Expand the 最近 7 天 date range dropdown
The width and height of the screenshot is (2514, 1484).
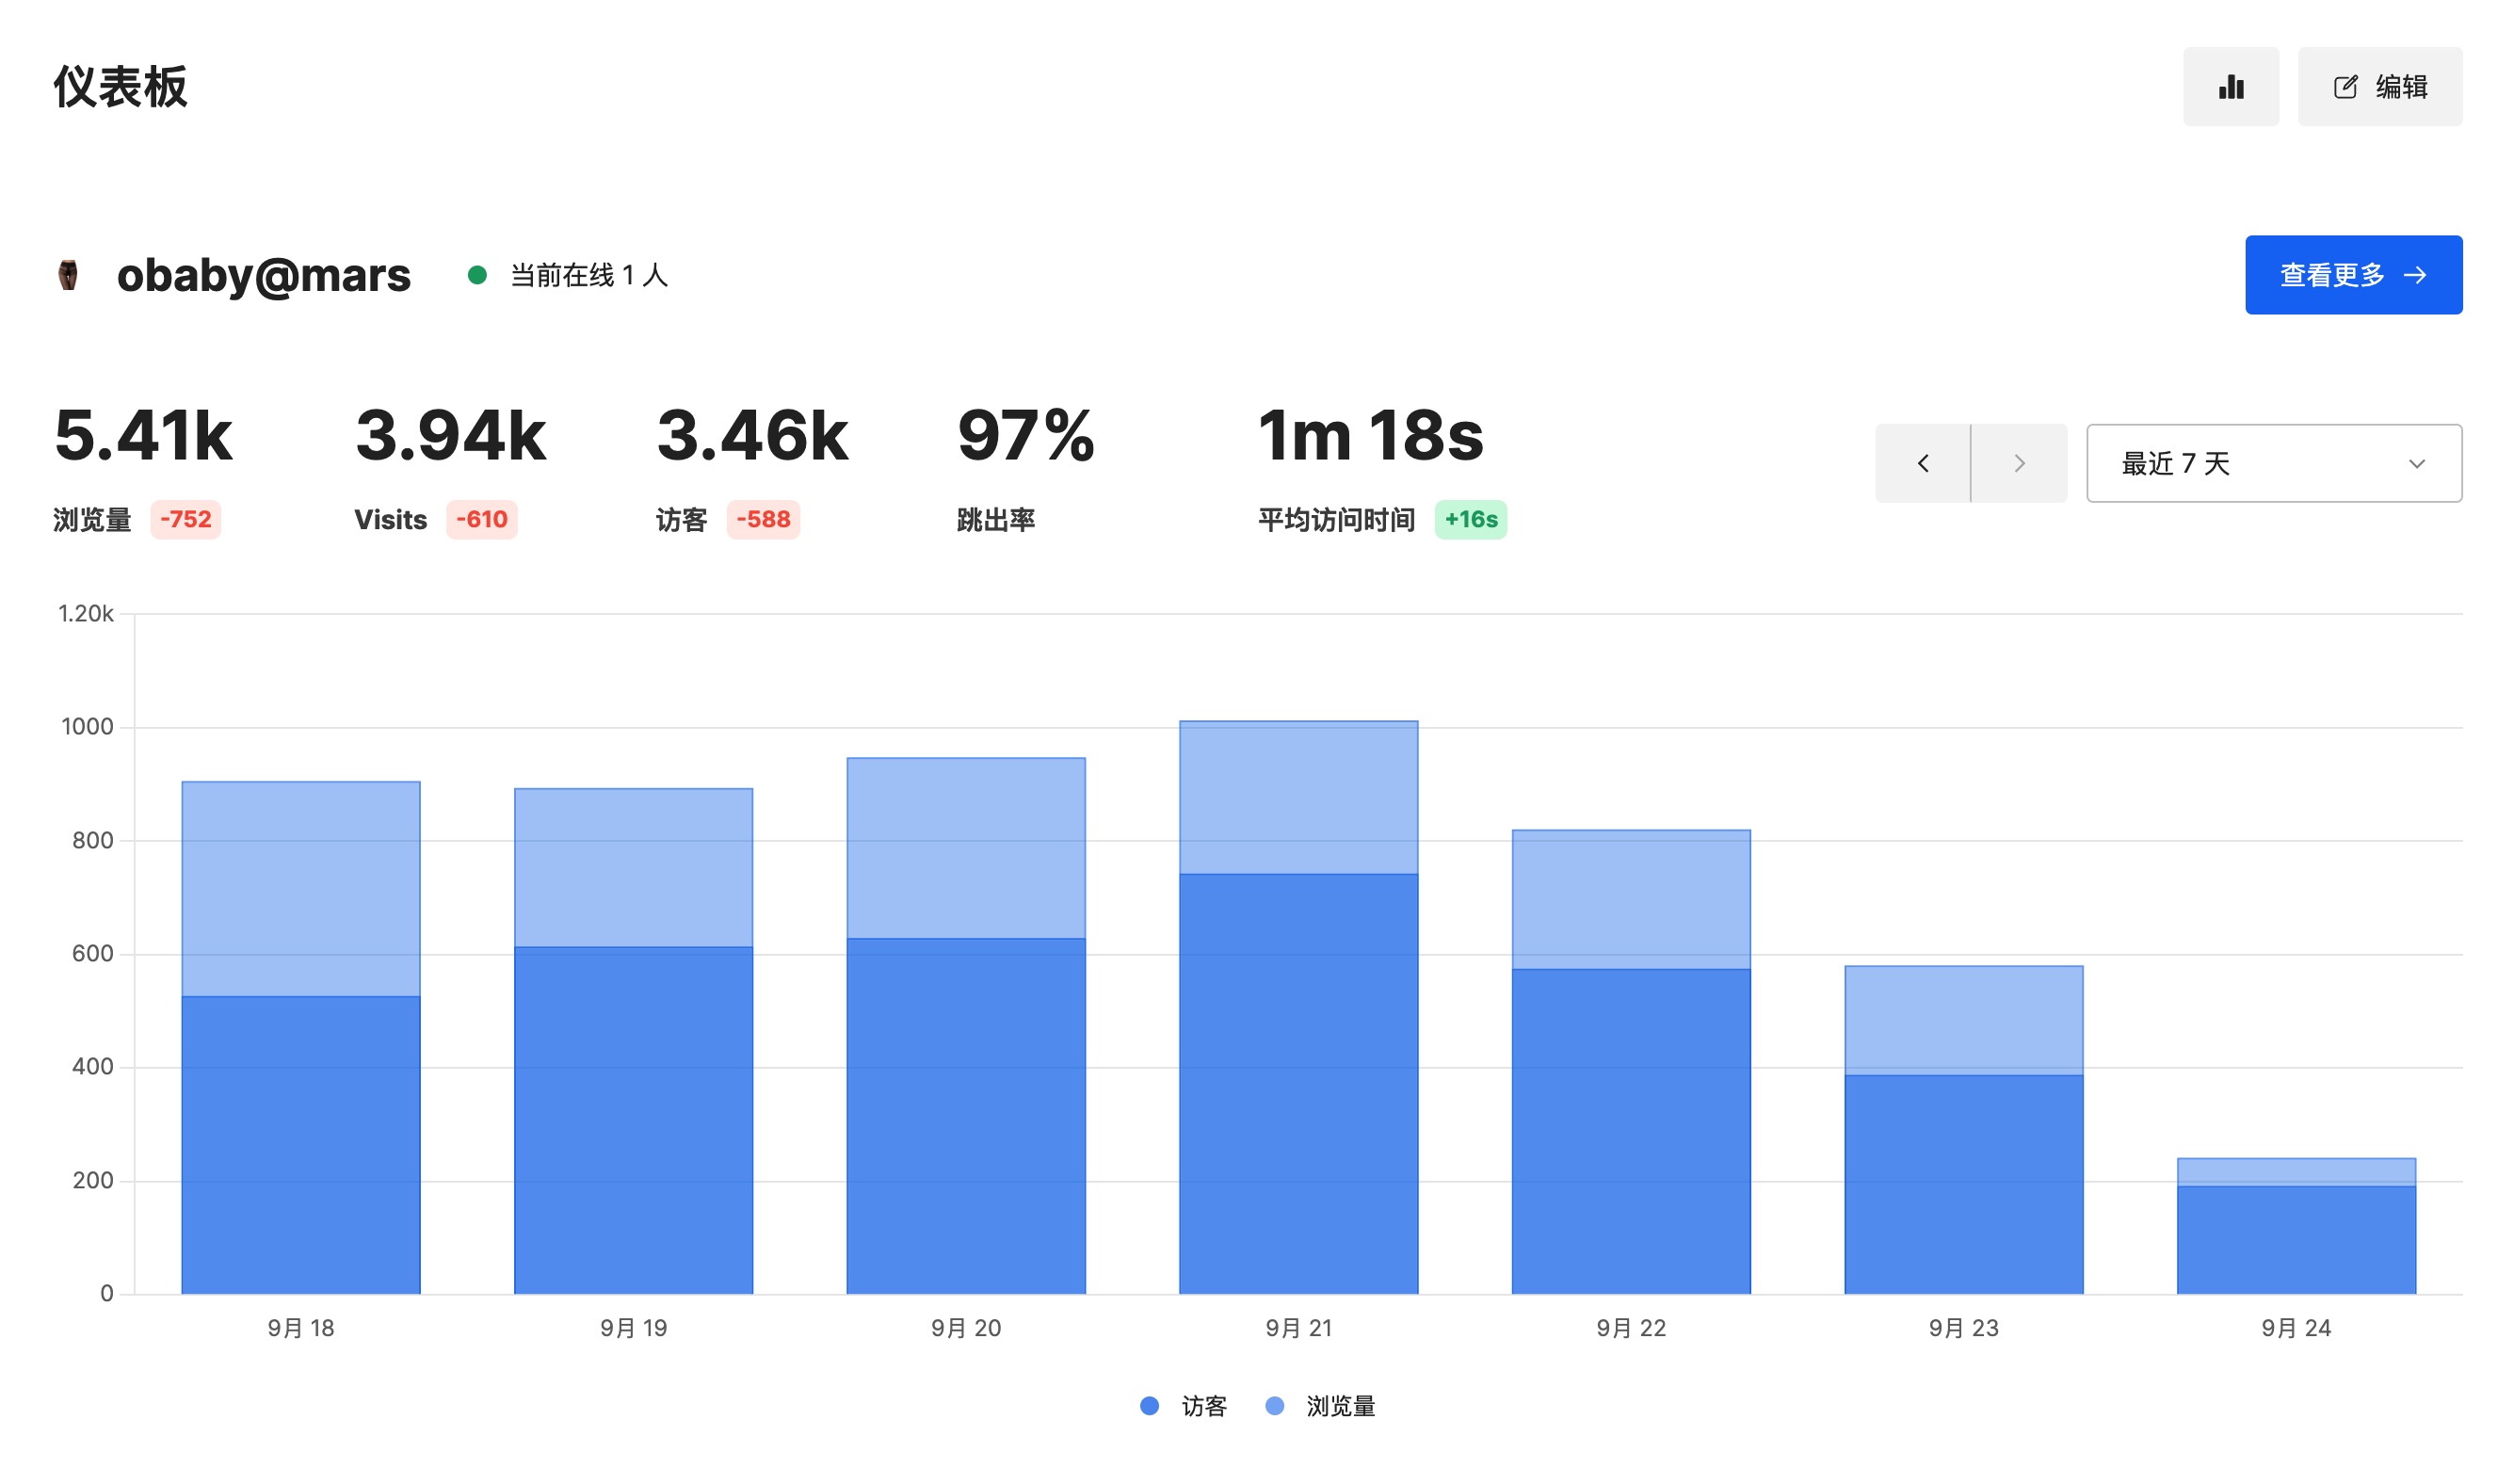[2273, 463]
